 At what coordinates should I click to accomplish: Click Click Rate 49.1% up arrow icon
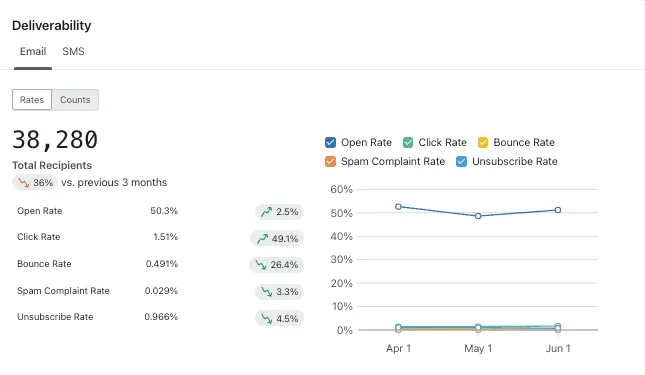pyautogui.click(x=262, y=238)
